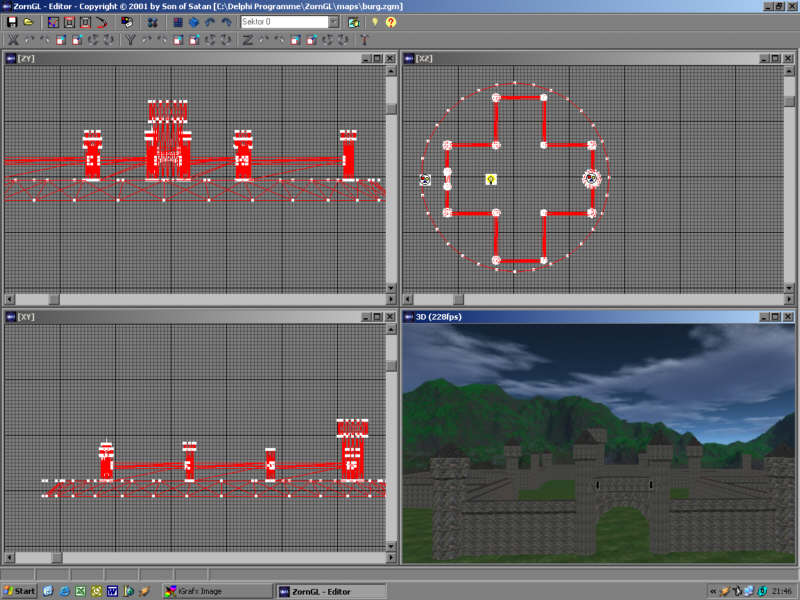The height and width of the screenshot is (600, 800).
Task: Click the Open folder icon in toolbar
Action: [x=28, y=21]
